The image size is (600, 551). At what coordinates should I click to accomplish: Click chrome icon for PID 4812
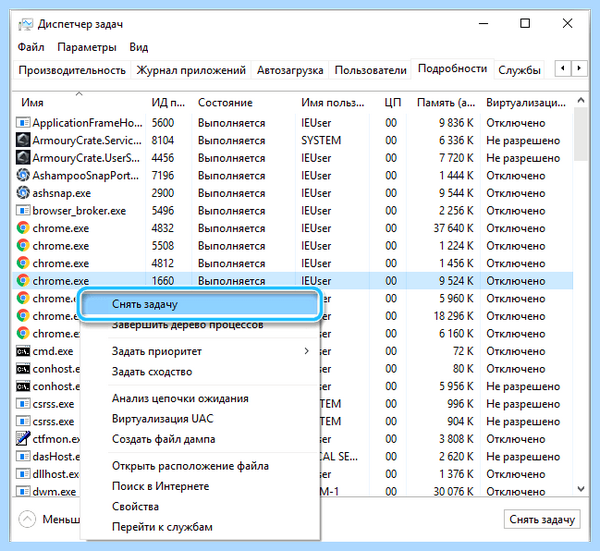click(x=23, y=263)
